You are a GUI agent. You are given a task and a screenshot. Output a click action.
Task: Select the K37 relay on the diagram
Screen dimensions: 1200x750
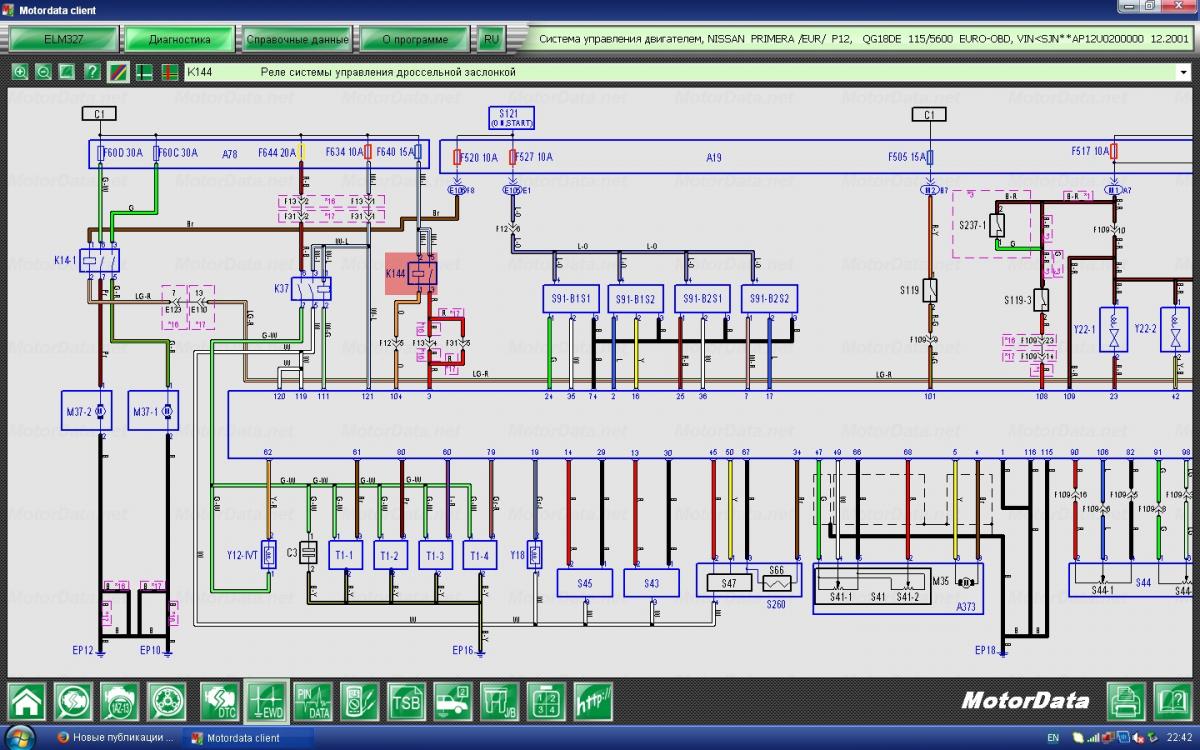tap(310, 288)
